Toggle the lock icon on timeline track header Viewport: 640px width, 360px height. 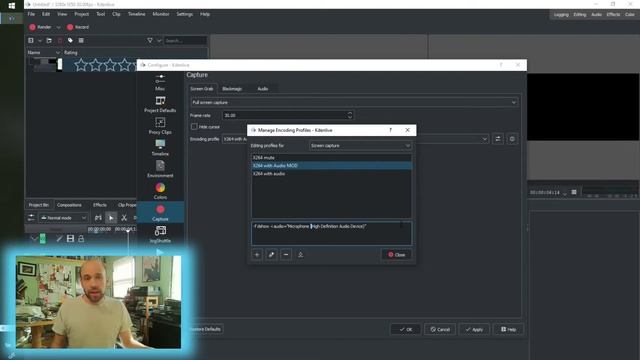click(81, 239)
